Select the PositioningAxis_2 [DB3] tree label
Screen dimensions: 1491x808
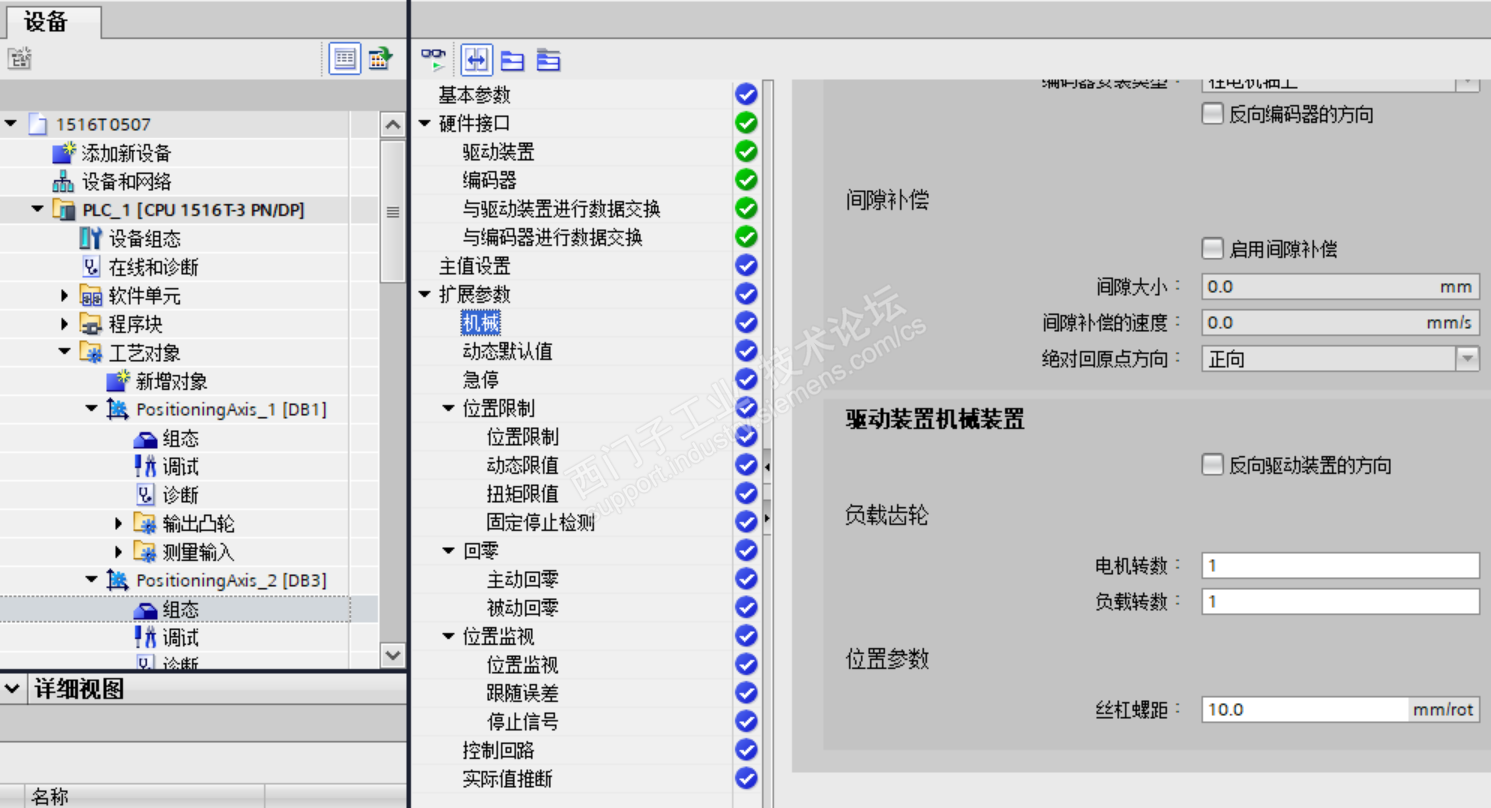(231, 581)
